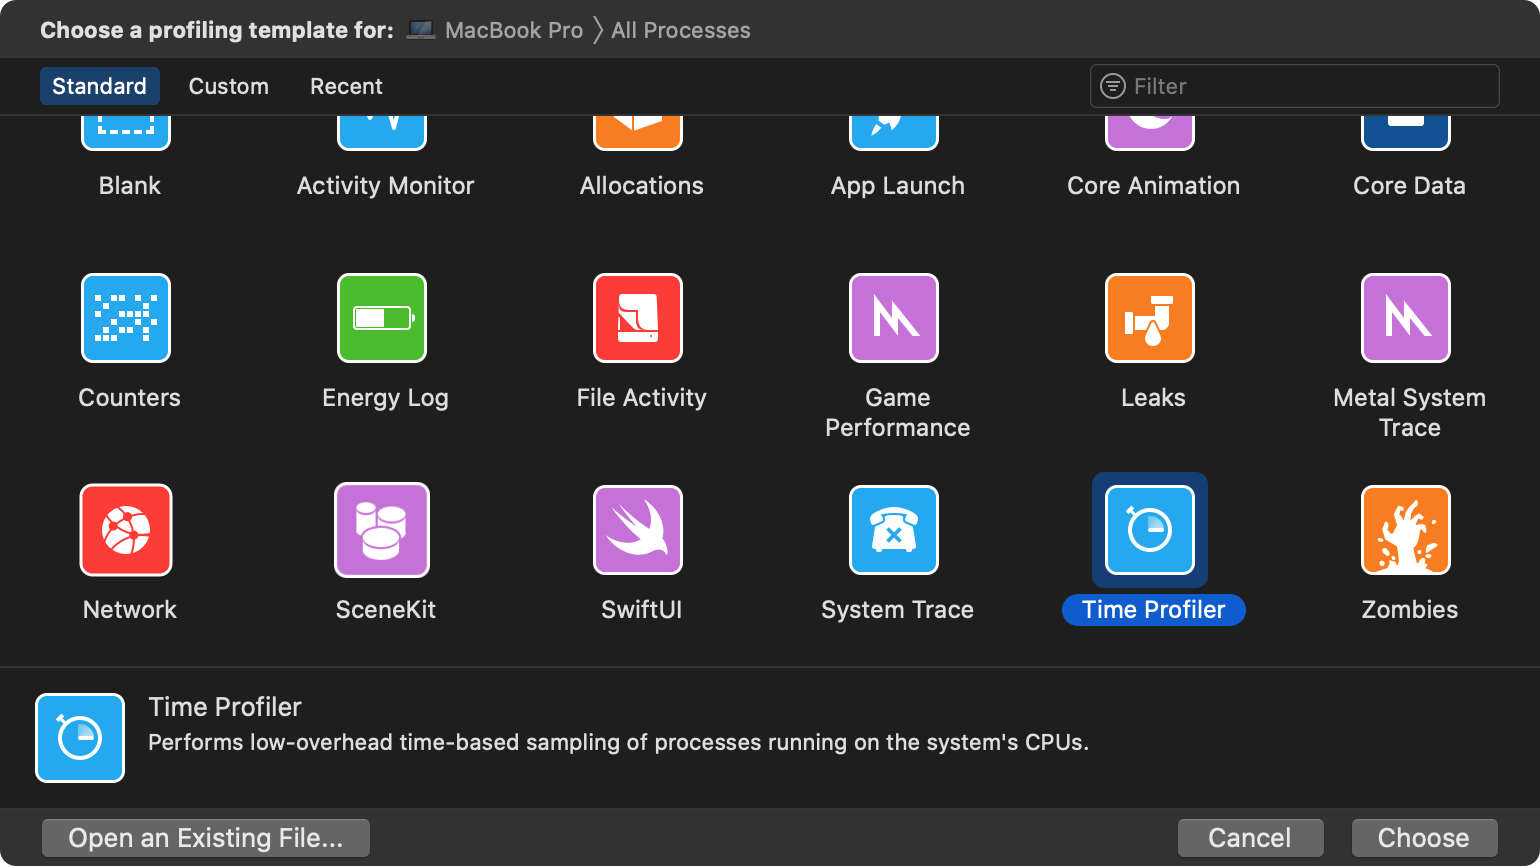Screen dimensions: 1540x866
Task: Click inside the Filter text field
Action: click(1295, 86)
